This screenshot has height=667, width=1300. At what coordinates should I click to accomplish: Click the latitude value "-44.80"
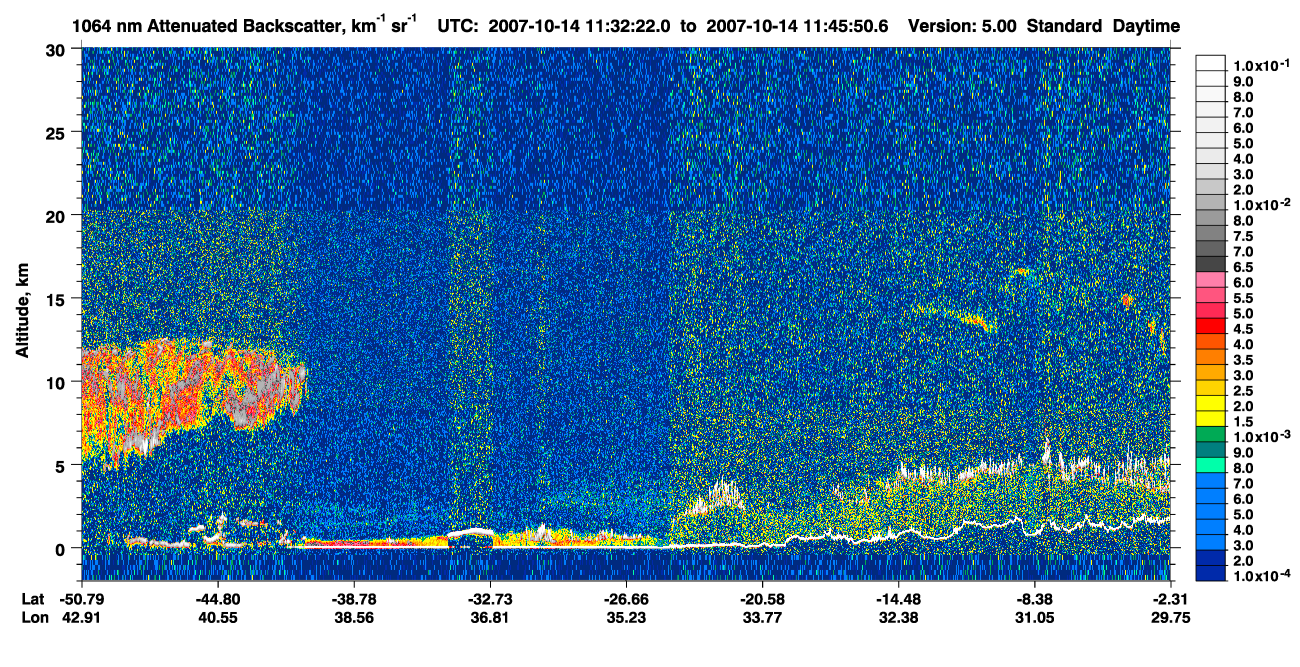tap(217, 598)
